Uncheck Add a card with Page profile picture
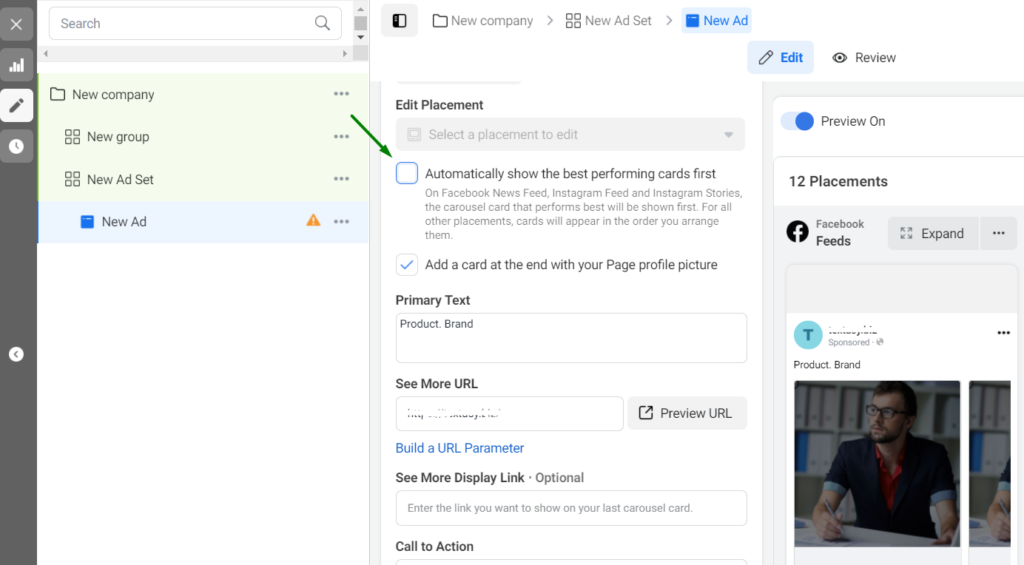 tap(407, 265)
